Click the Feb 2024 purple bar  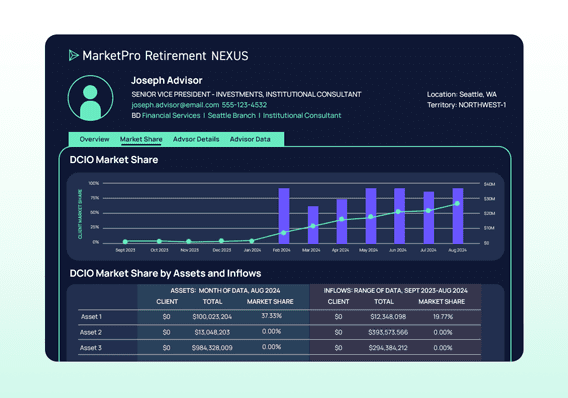[284, 215]
